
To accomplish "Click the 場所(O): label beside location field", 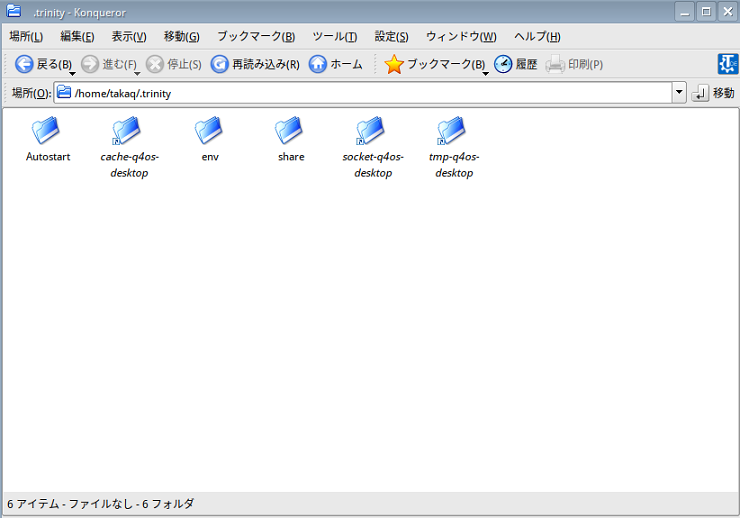I will [31, 93].
